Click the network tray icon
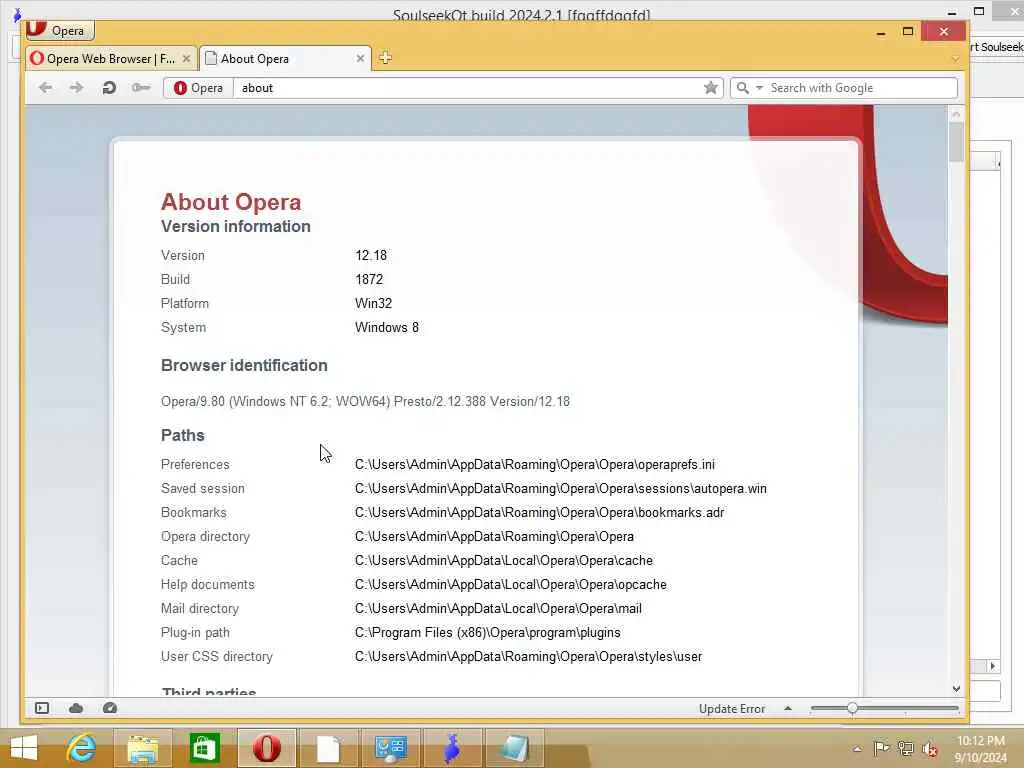Image resolution: width=1024 pixels, height=768 pixels. [x=905, y=748]
